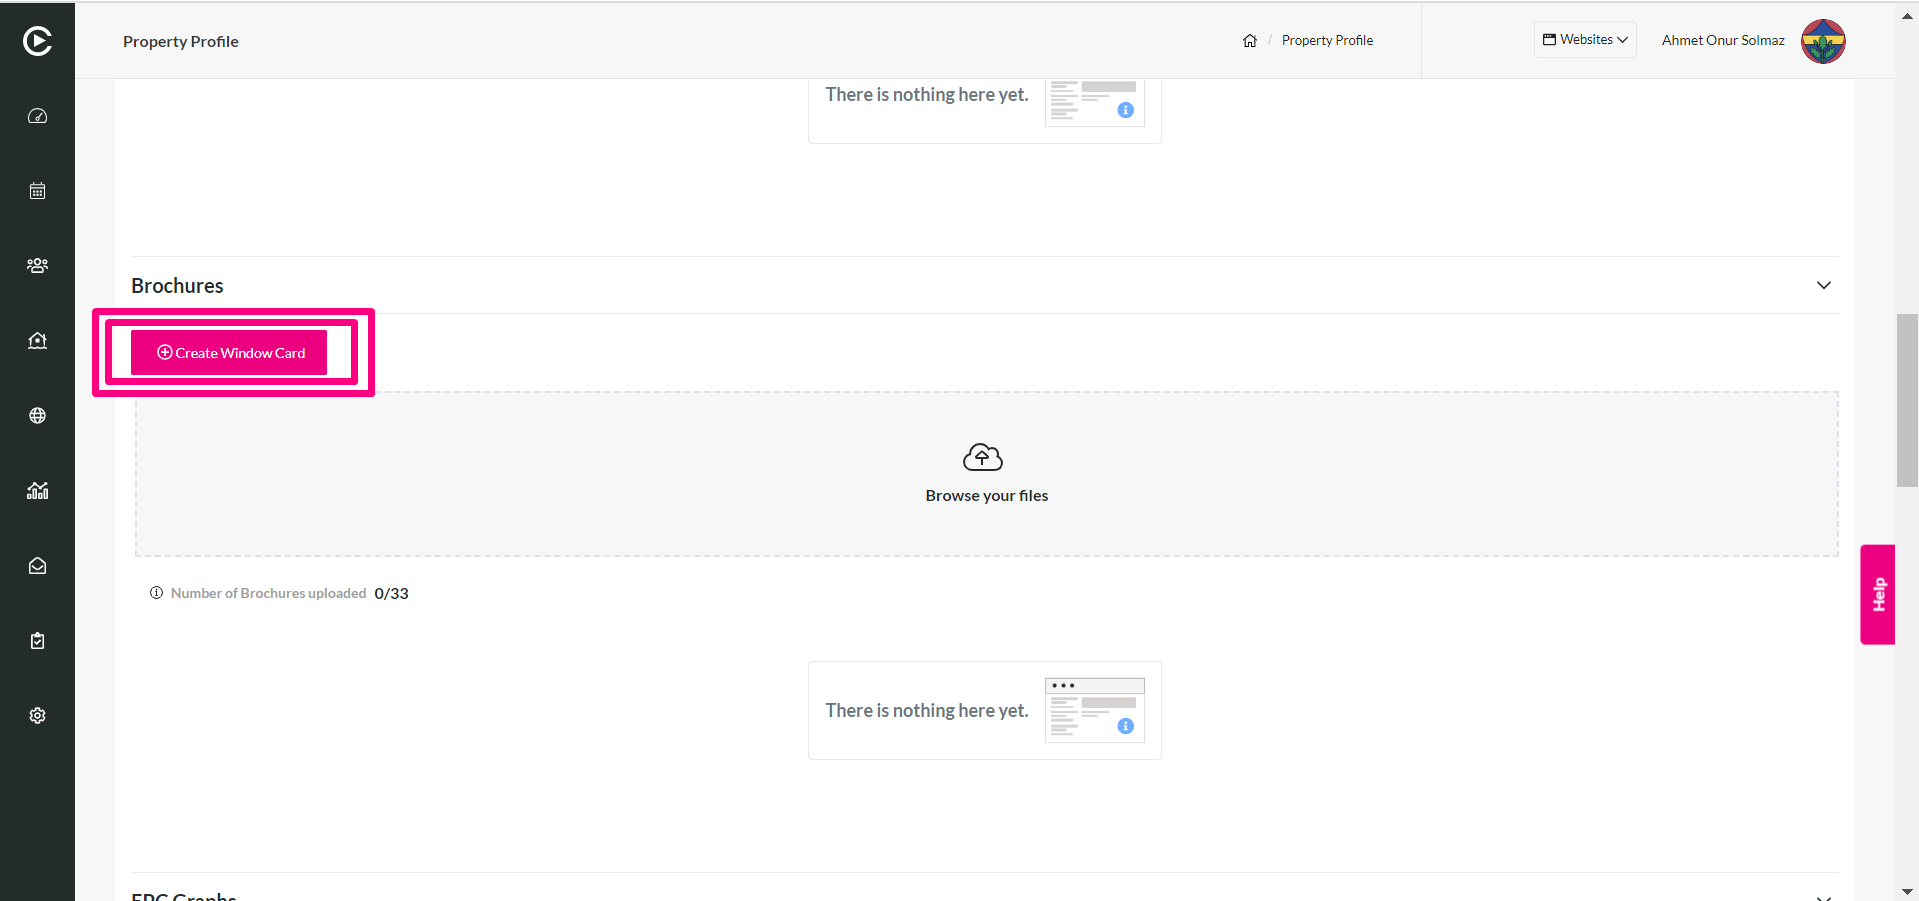This screenshot has width=1919, height=901.
Task: Open the contacts group icon in sidebar
Action: tap(37, 266)
